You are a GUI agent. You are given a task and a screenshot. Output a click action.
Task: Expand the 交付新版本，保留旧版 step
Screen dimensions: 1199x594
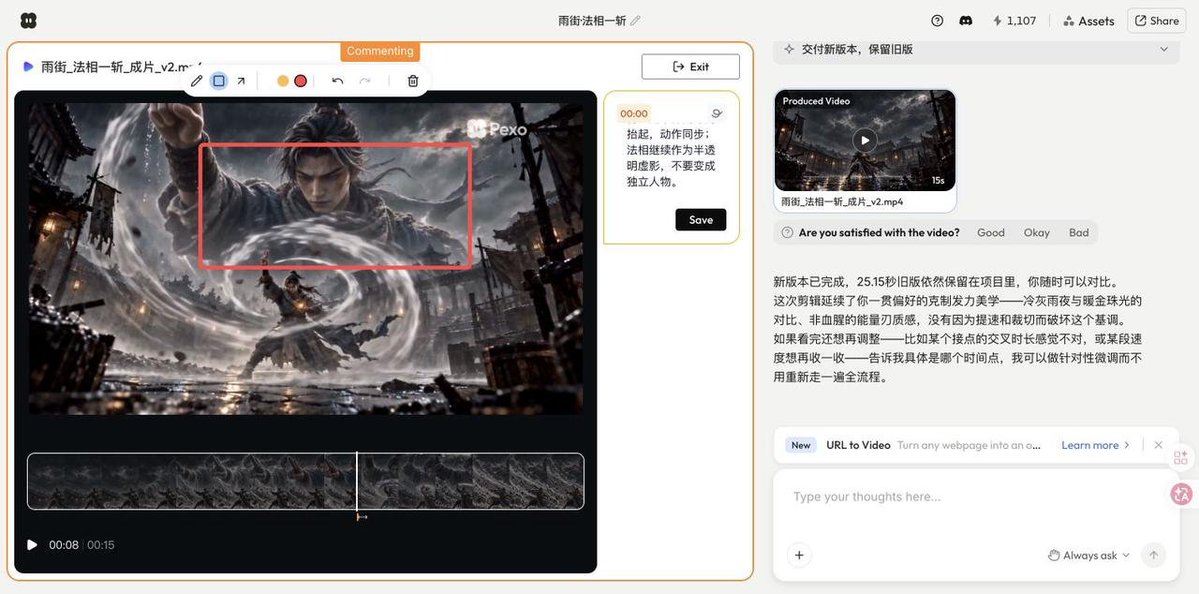coord(976,49)
